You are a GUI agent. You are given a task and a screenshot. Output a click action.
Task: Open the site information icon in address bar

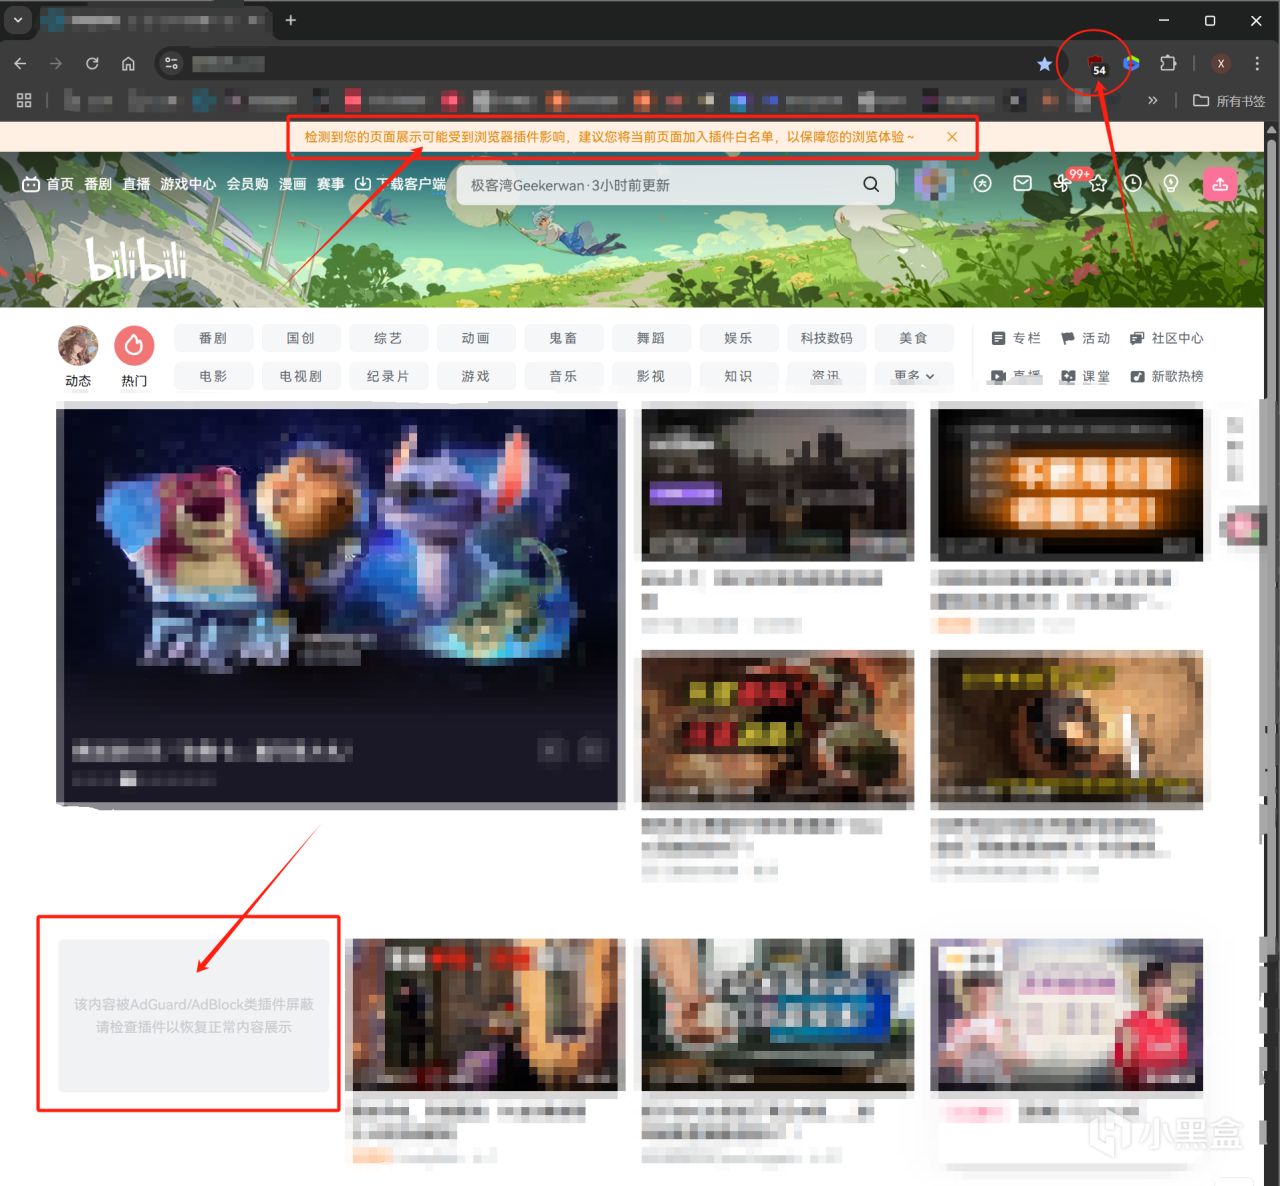[x=171, y=63]
